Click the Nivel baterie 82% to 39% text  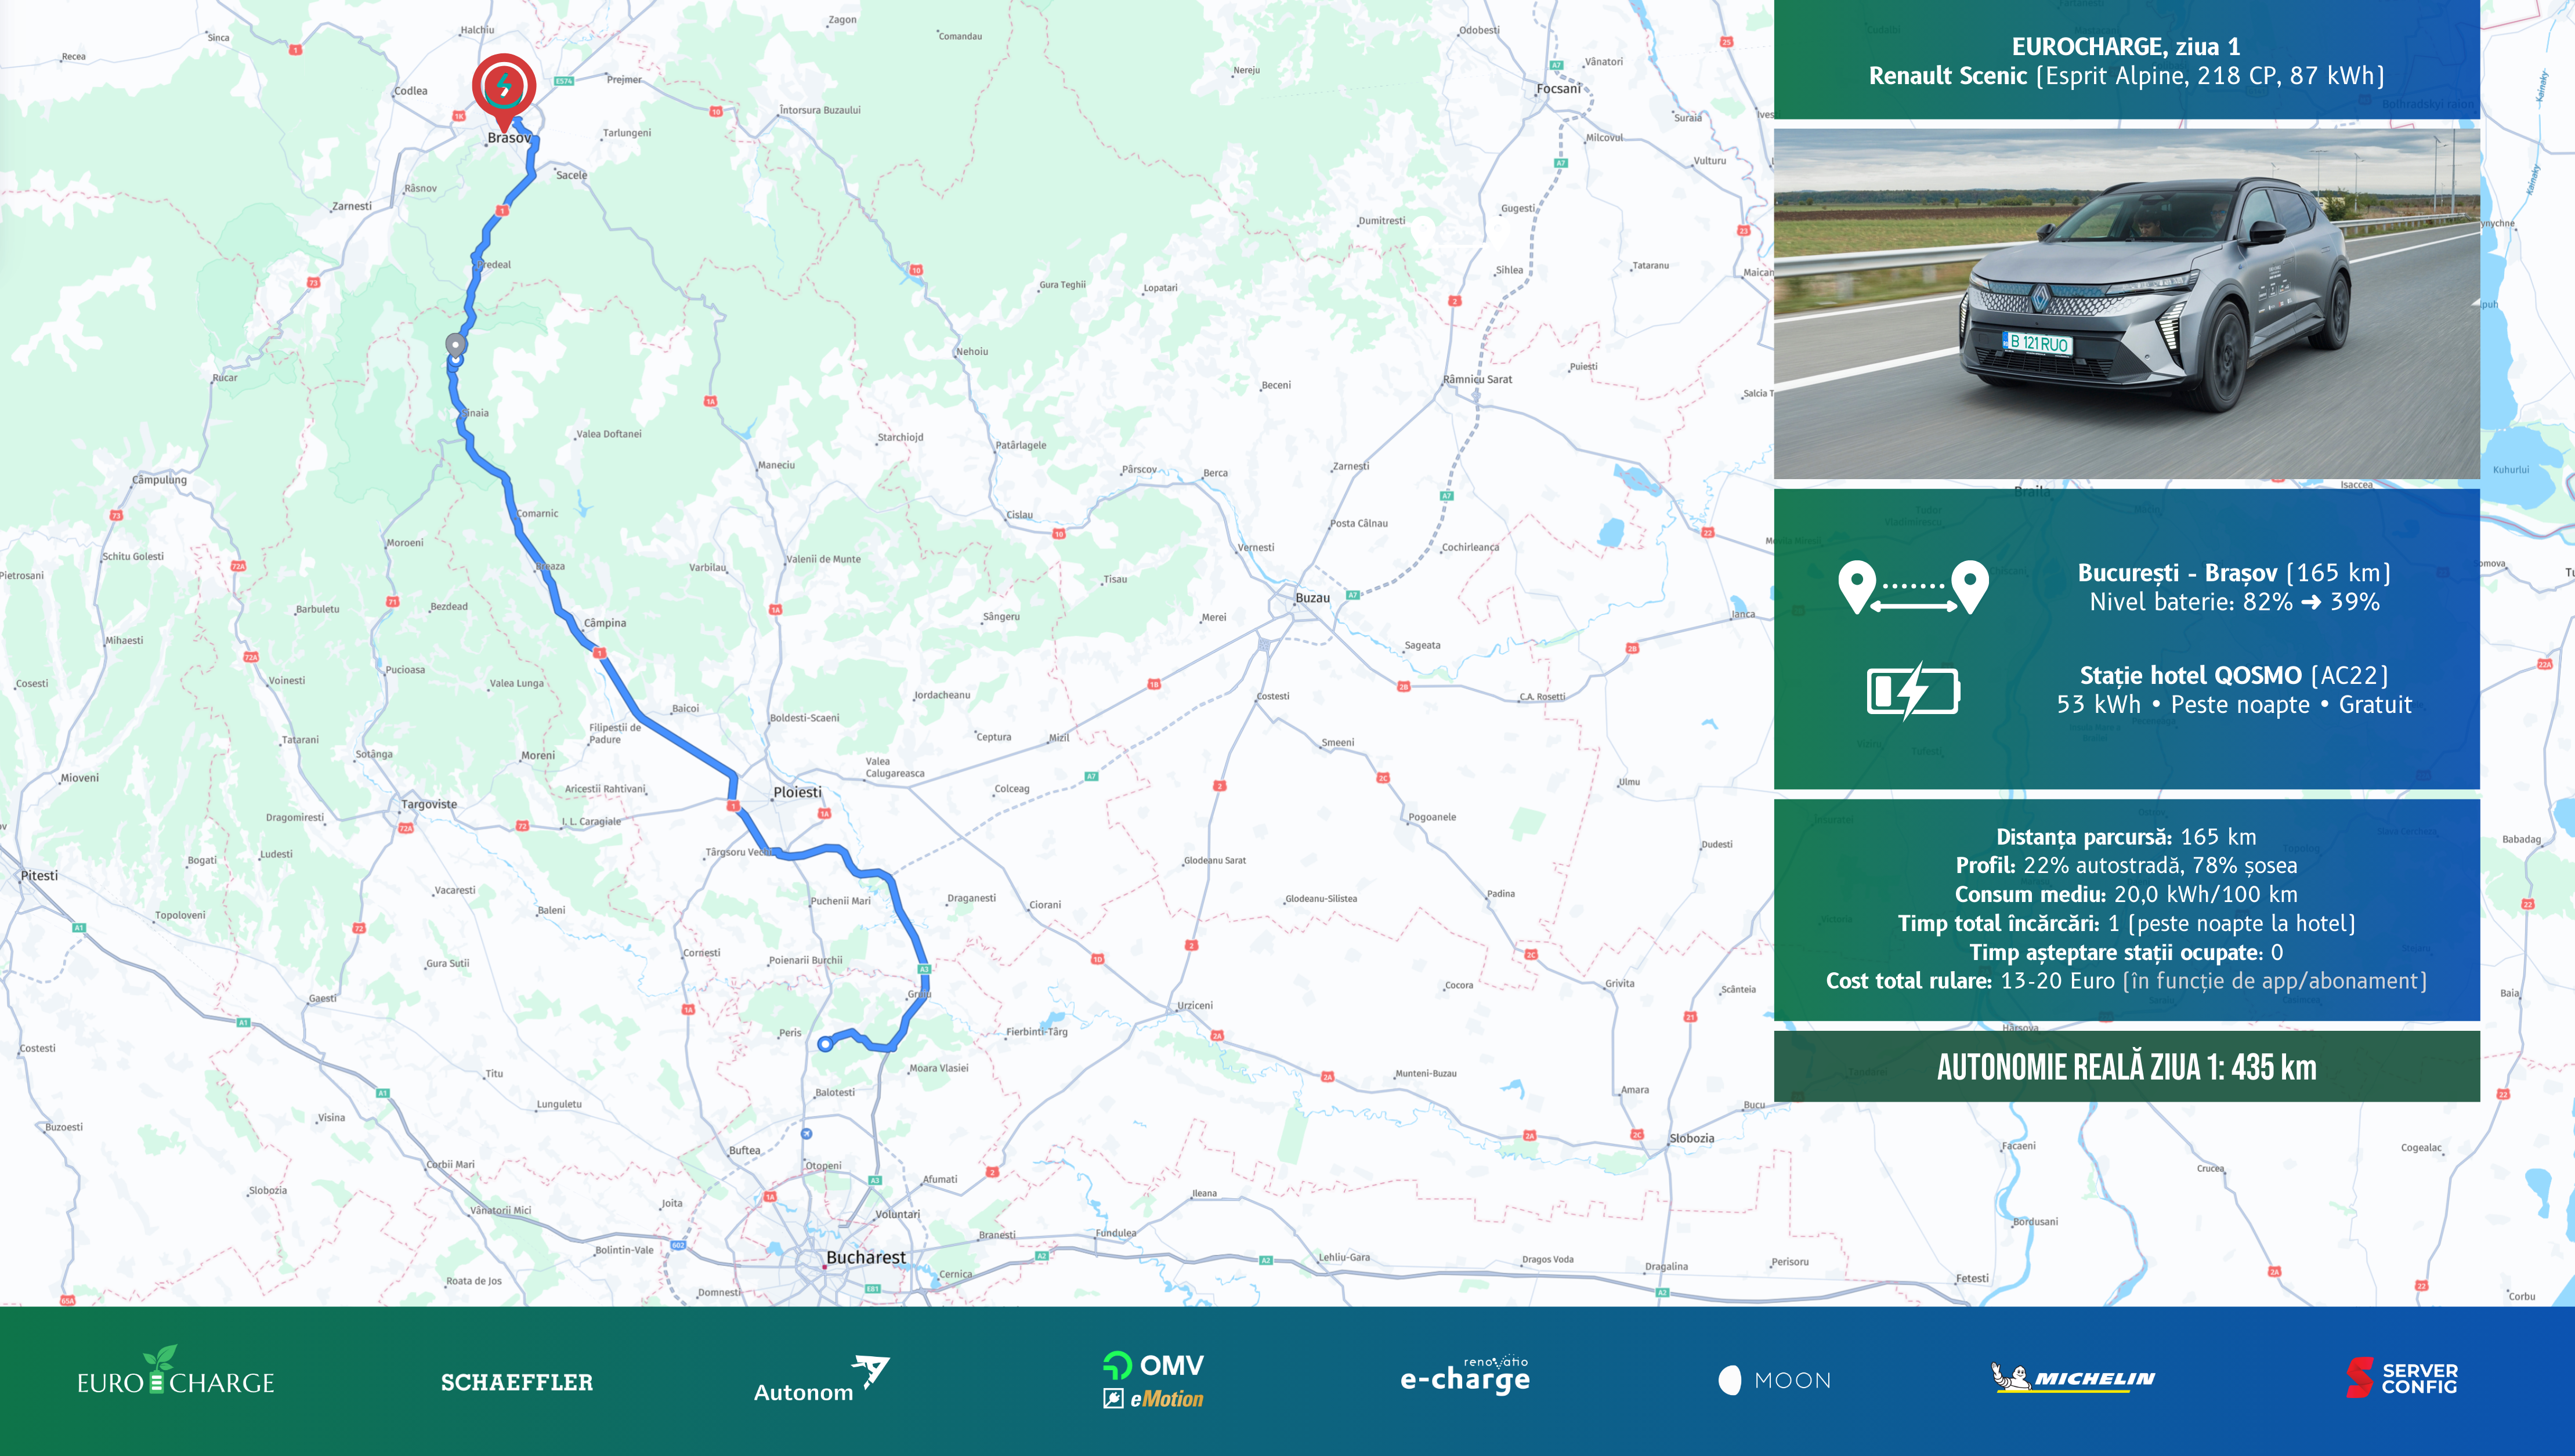[x=2234, y=602]
